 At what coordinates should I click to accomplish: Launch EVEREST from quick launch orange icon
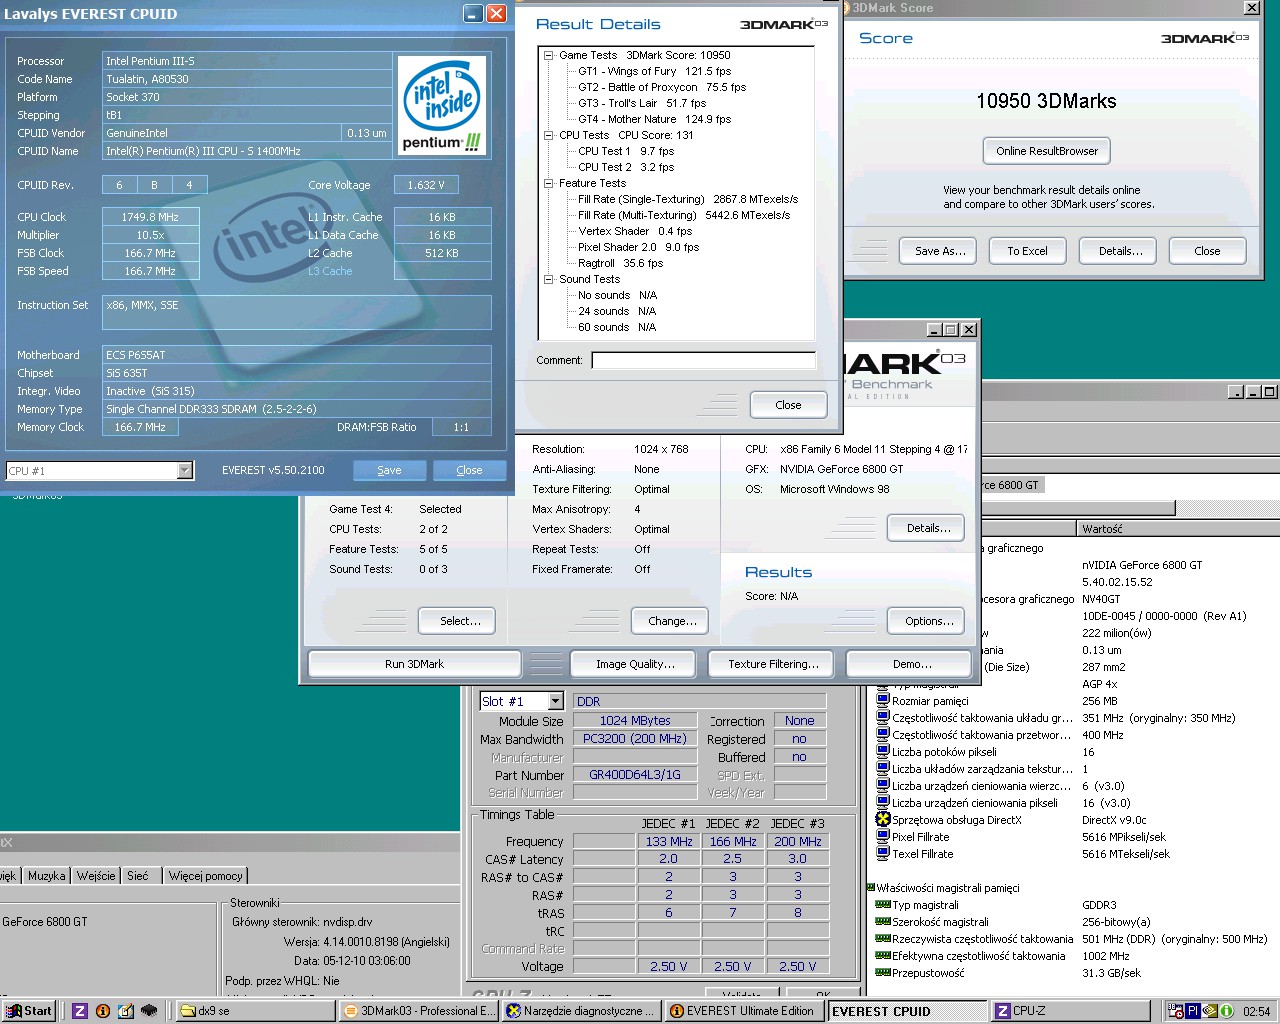[x=103, y=1011]
